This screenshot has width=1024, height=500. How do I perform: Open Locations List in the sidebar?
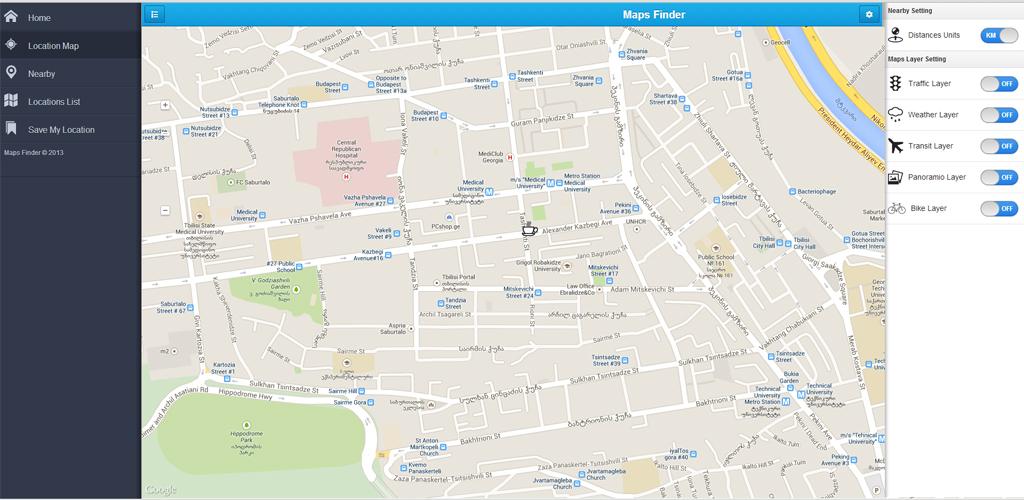tap(71, 102)
